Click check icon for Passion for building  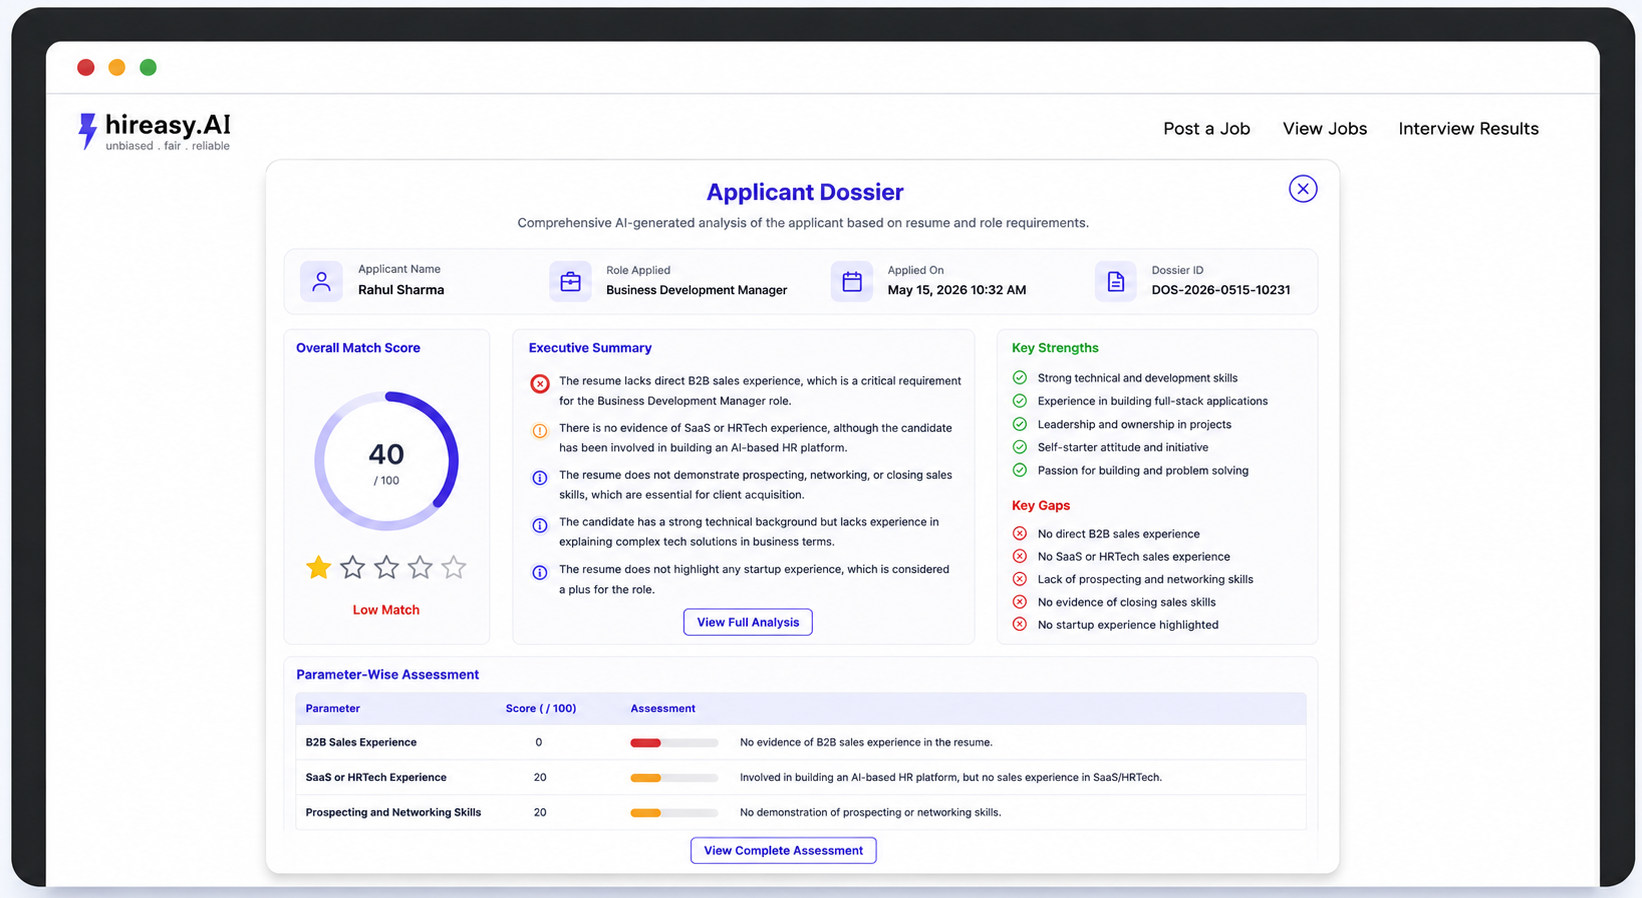coord(1020,470)
